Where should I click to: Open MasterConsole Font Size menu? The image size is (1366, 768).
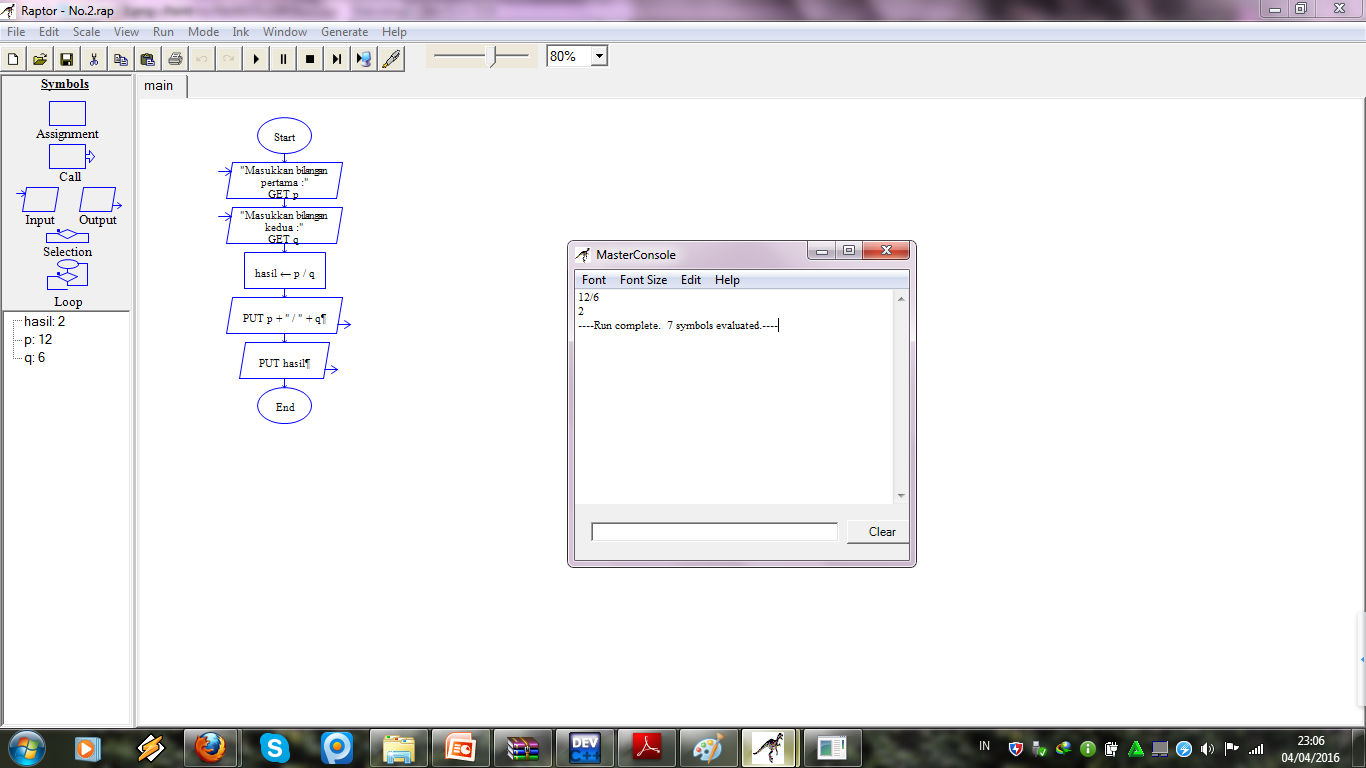point(643,280)
